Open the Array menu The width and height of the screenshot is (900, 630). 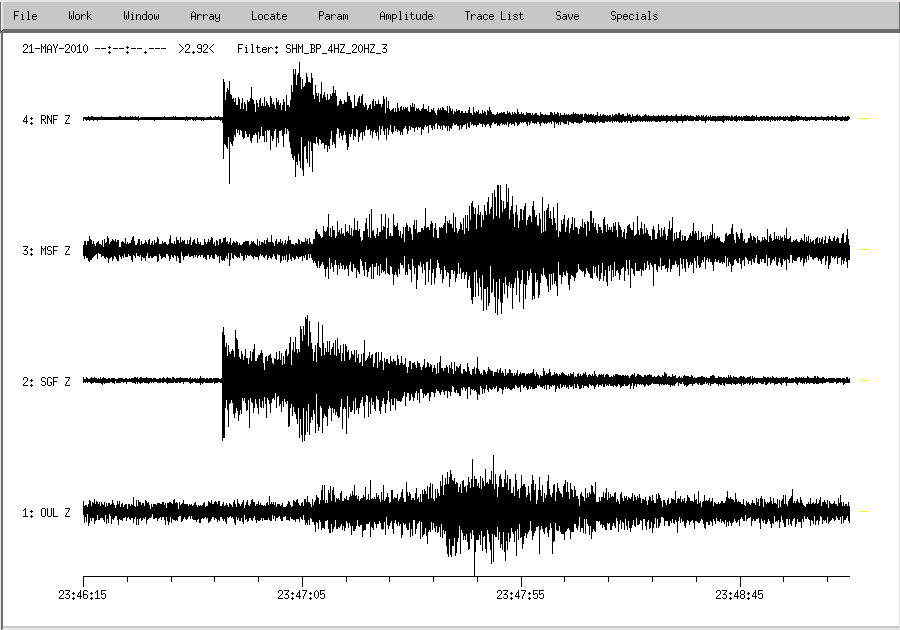click(x=205, y=16)
